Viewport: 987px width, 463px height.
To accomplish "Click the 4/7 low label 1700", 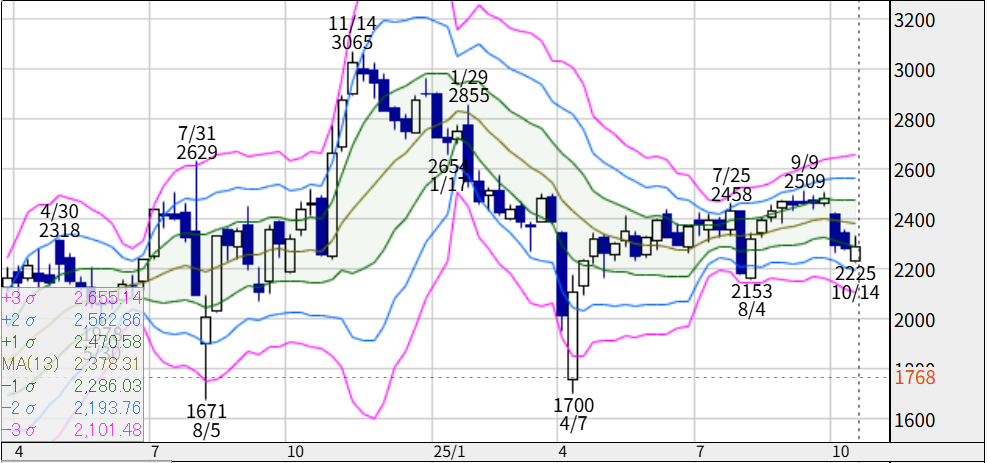I will click(x=574, y=405).
